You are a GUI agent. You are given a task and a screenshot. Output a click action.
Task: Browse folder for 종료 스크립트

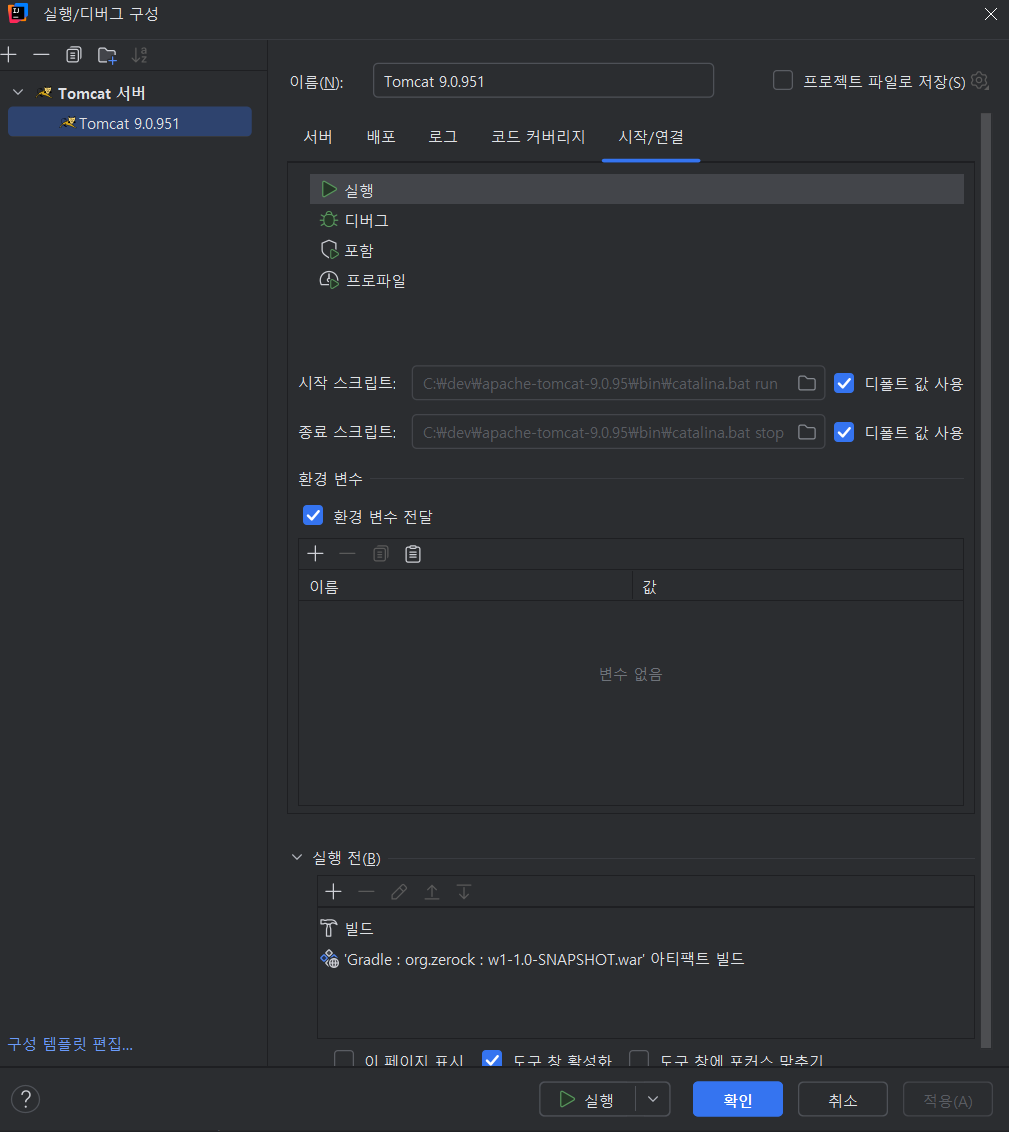point(807,432)
